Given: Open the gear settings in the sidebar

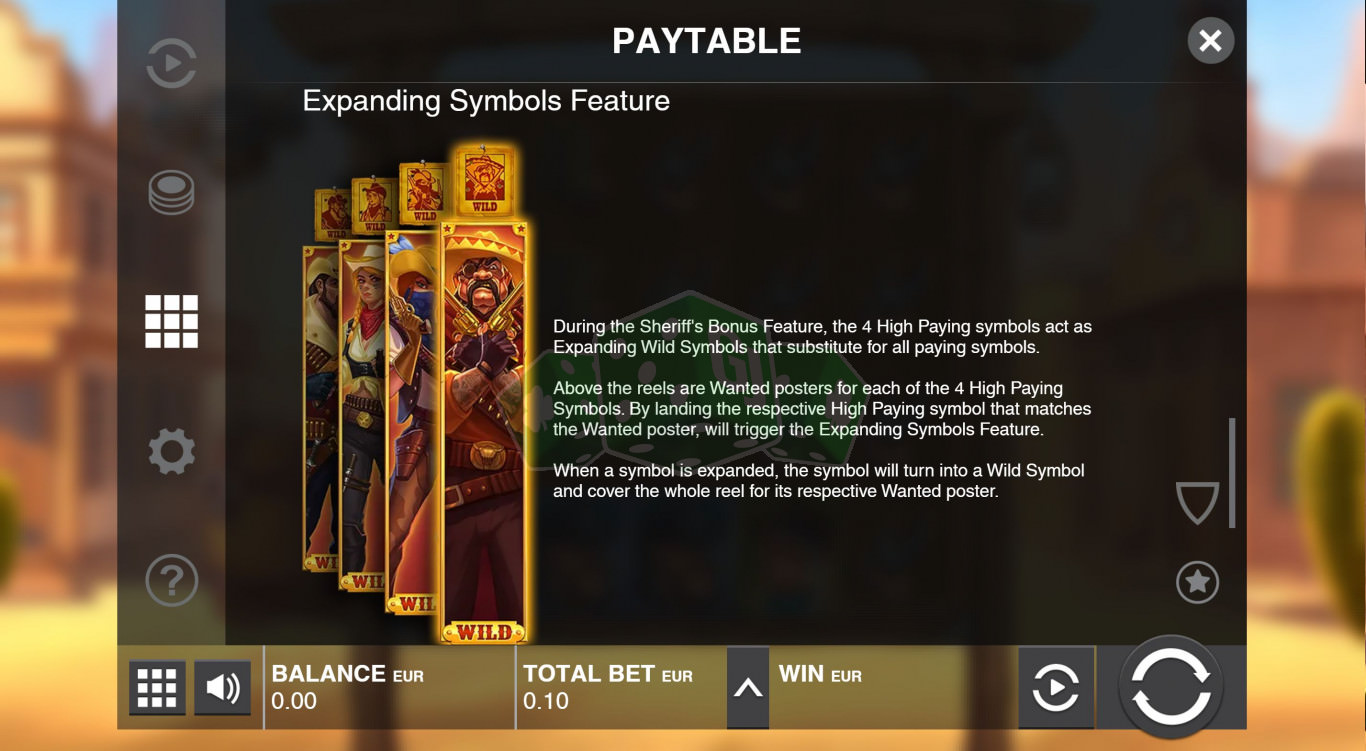Looking at the screenshot, I should pos(171,451).
